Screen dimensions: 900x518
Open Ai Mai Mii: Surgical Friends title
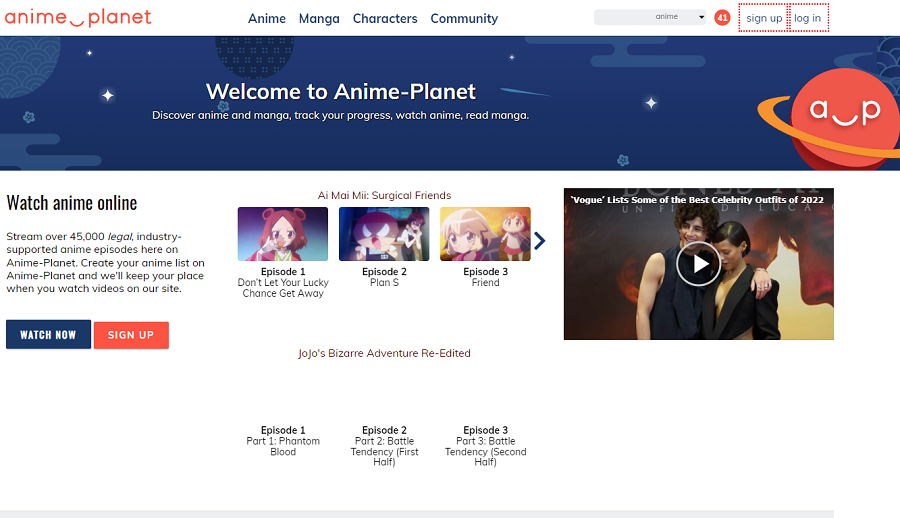384,195
